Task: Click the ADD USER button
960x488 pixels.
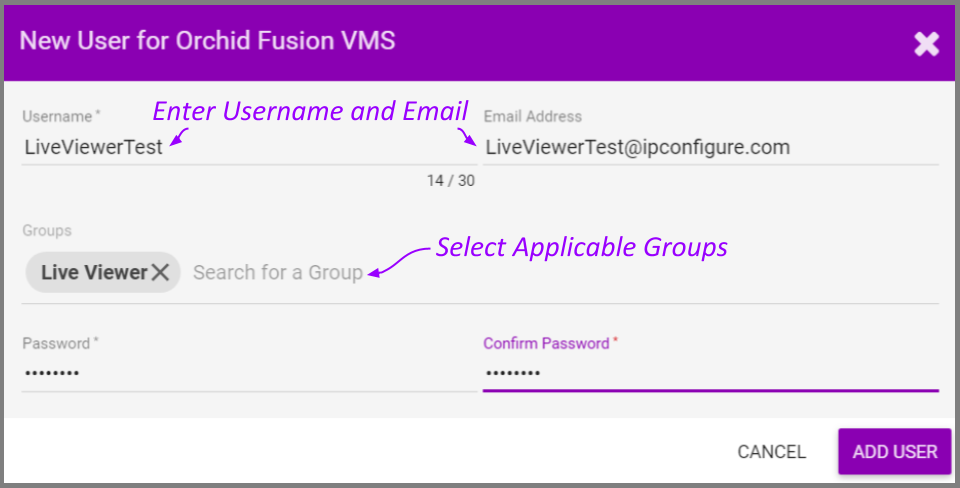Action: tap(894, 452)
